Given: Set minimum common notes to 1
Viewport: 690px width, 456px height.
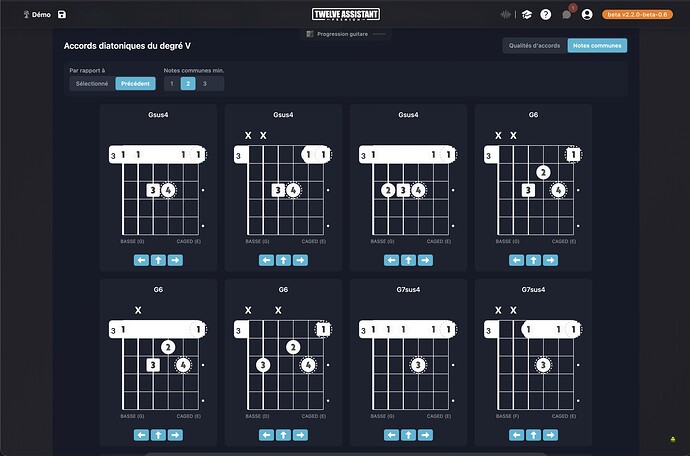Looking at the screenshot, I should [172, 84].
